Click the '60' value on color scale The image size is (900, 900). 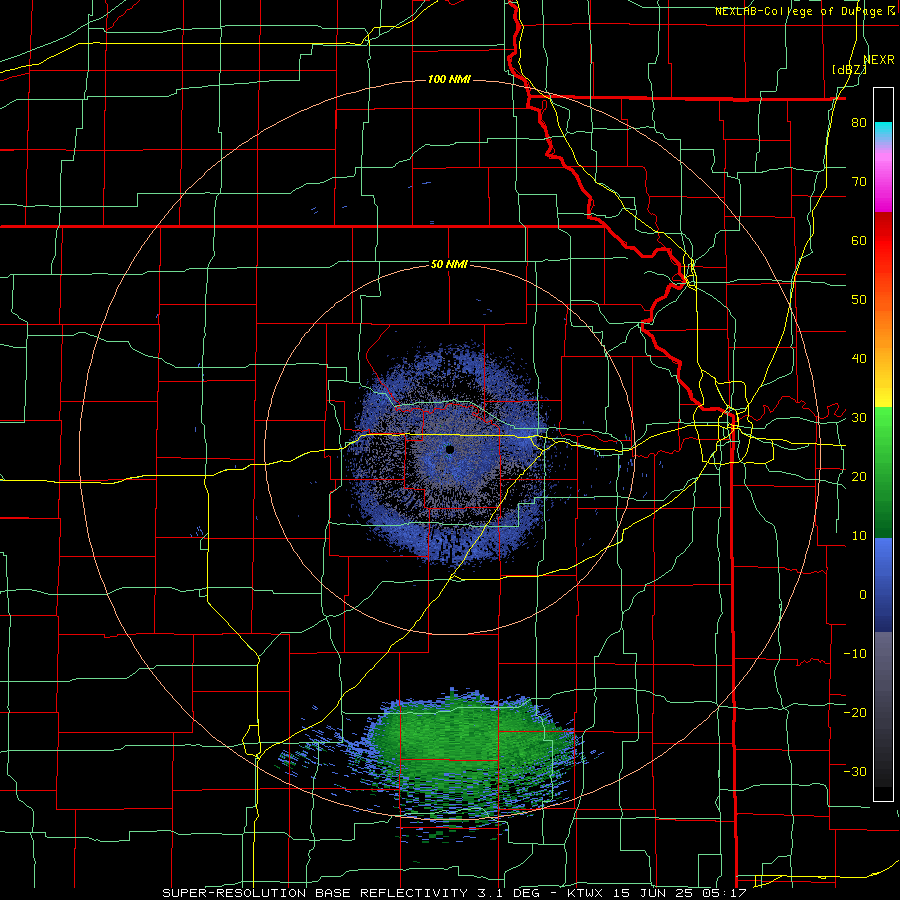point(859,240)
